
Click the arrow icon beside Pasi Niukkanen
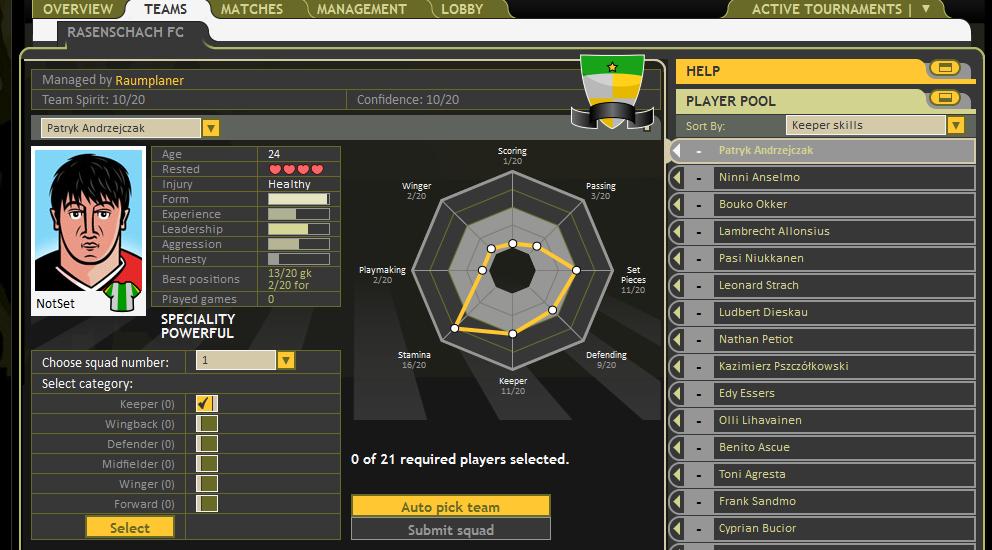coord(677,259)
